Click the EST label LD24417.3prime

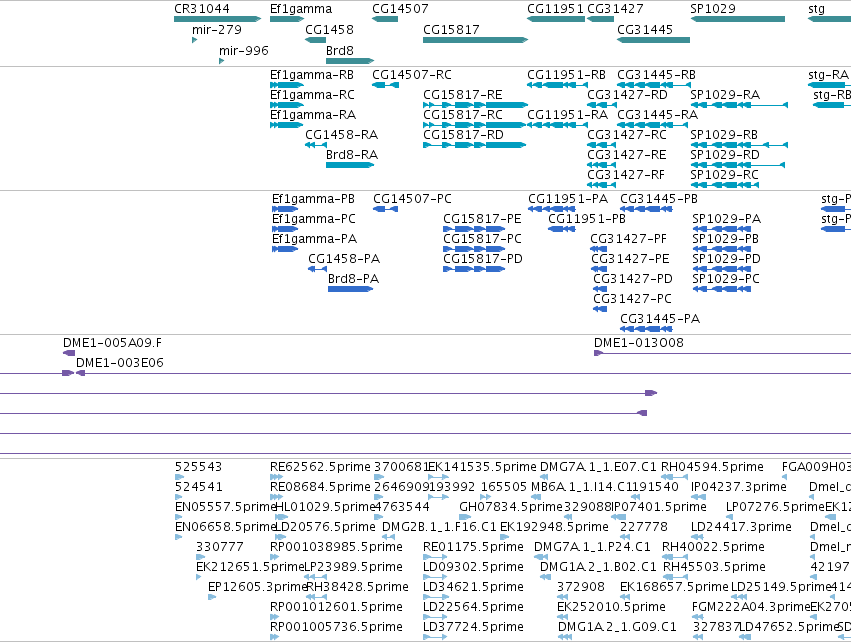click(741, 527)
